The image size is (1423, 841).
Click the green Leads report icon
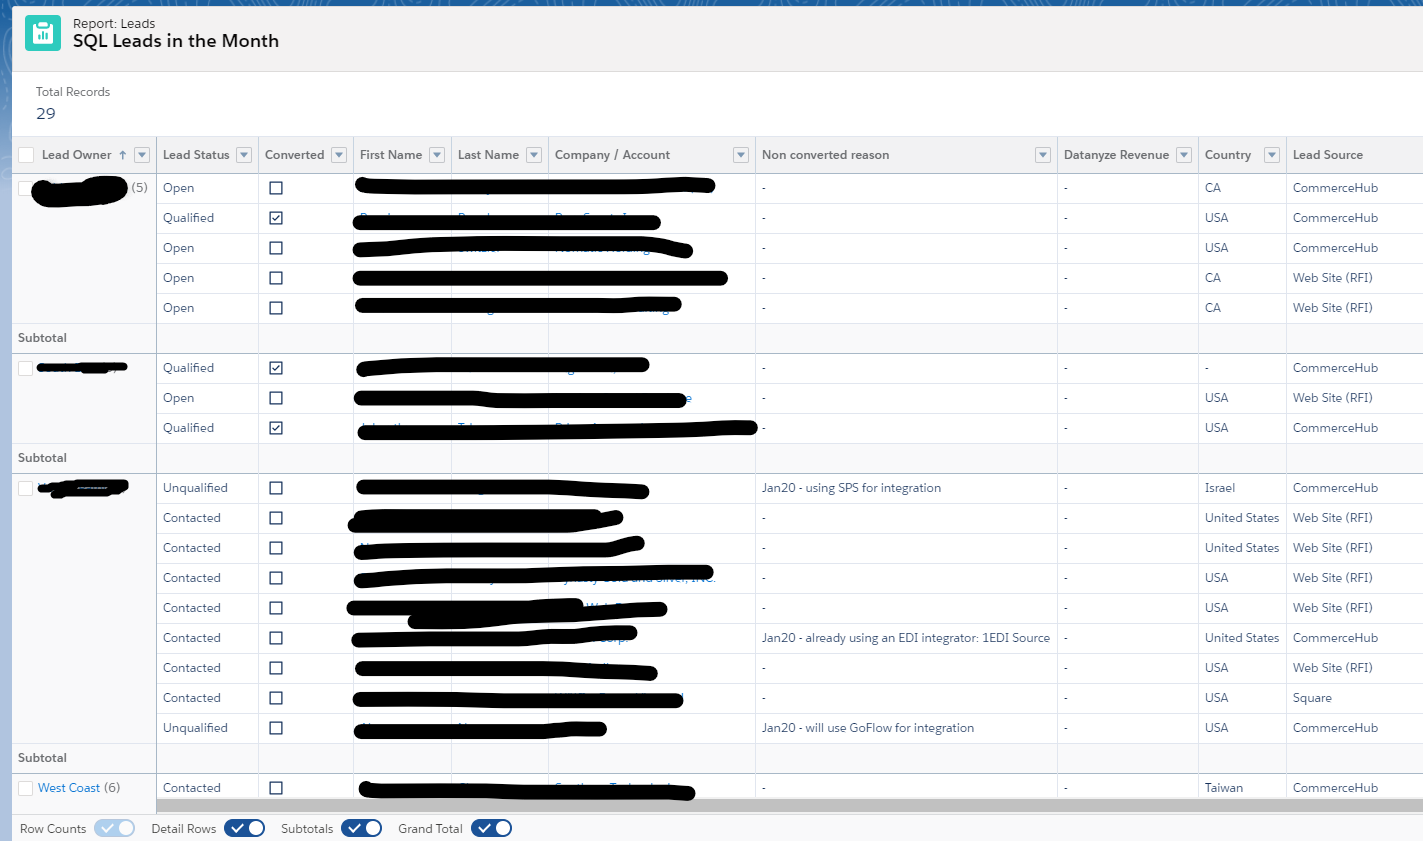click(x=42, y=32)
